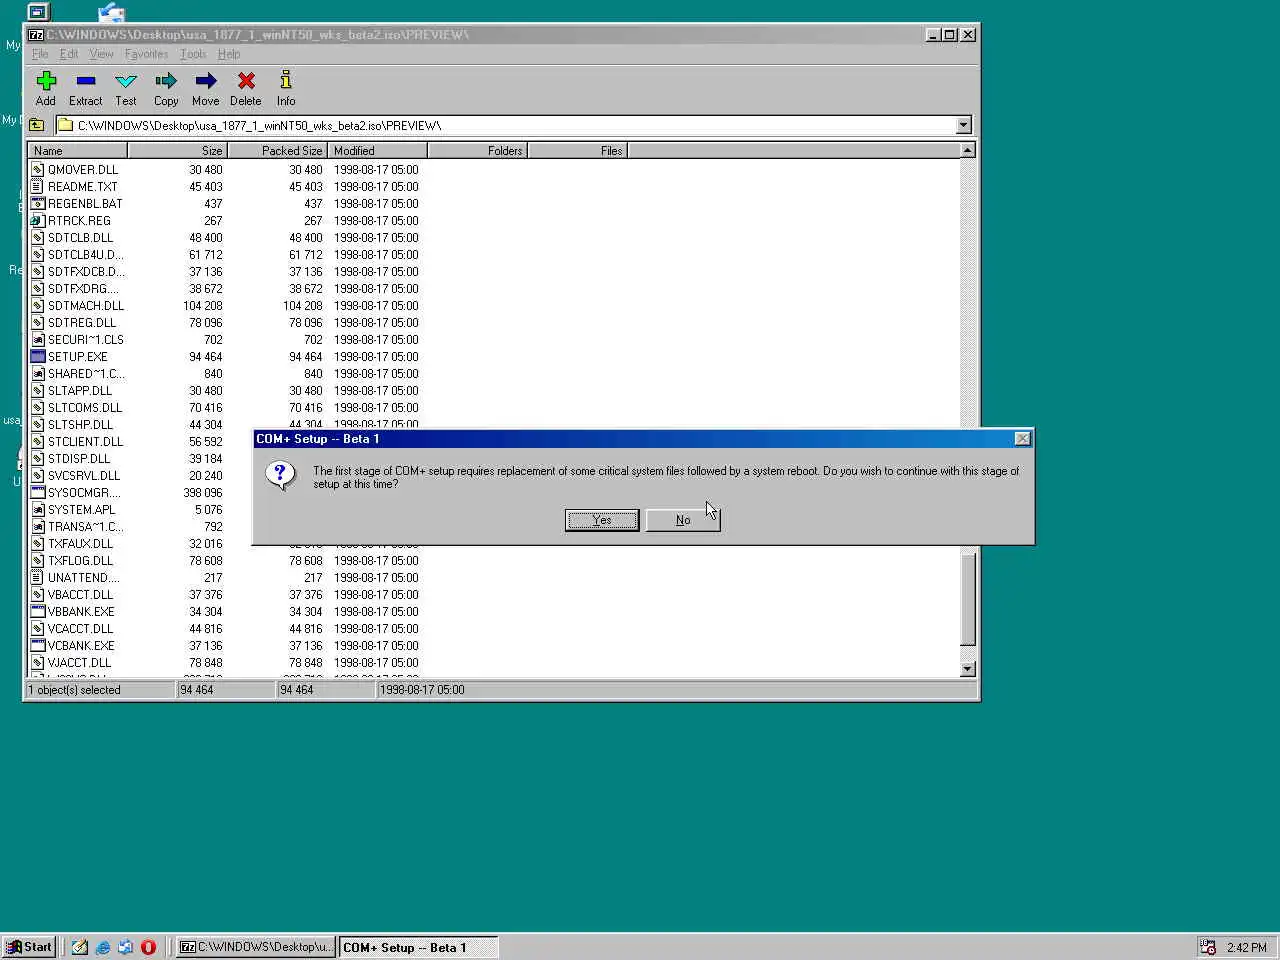
Task: Open the Favorites menu
Action: 146,54
